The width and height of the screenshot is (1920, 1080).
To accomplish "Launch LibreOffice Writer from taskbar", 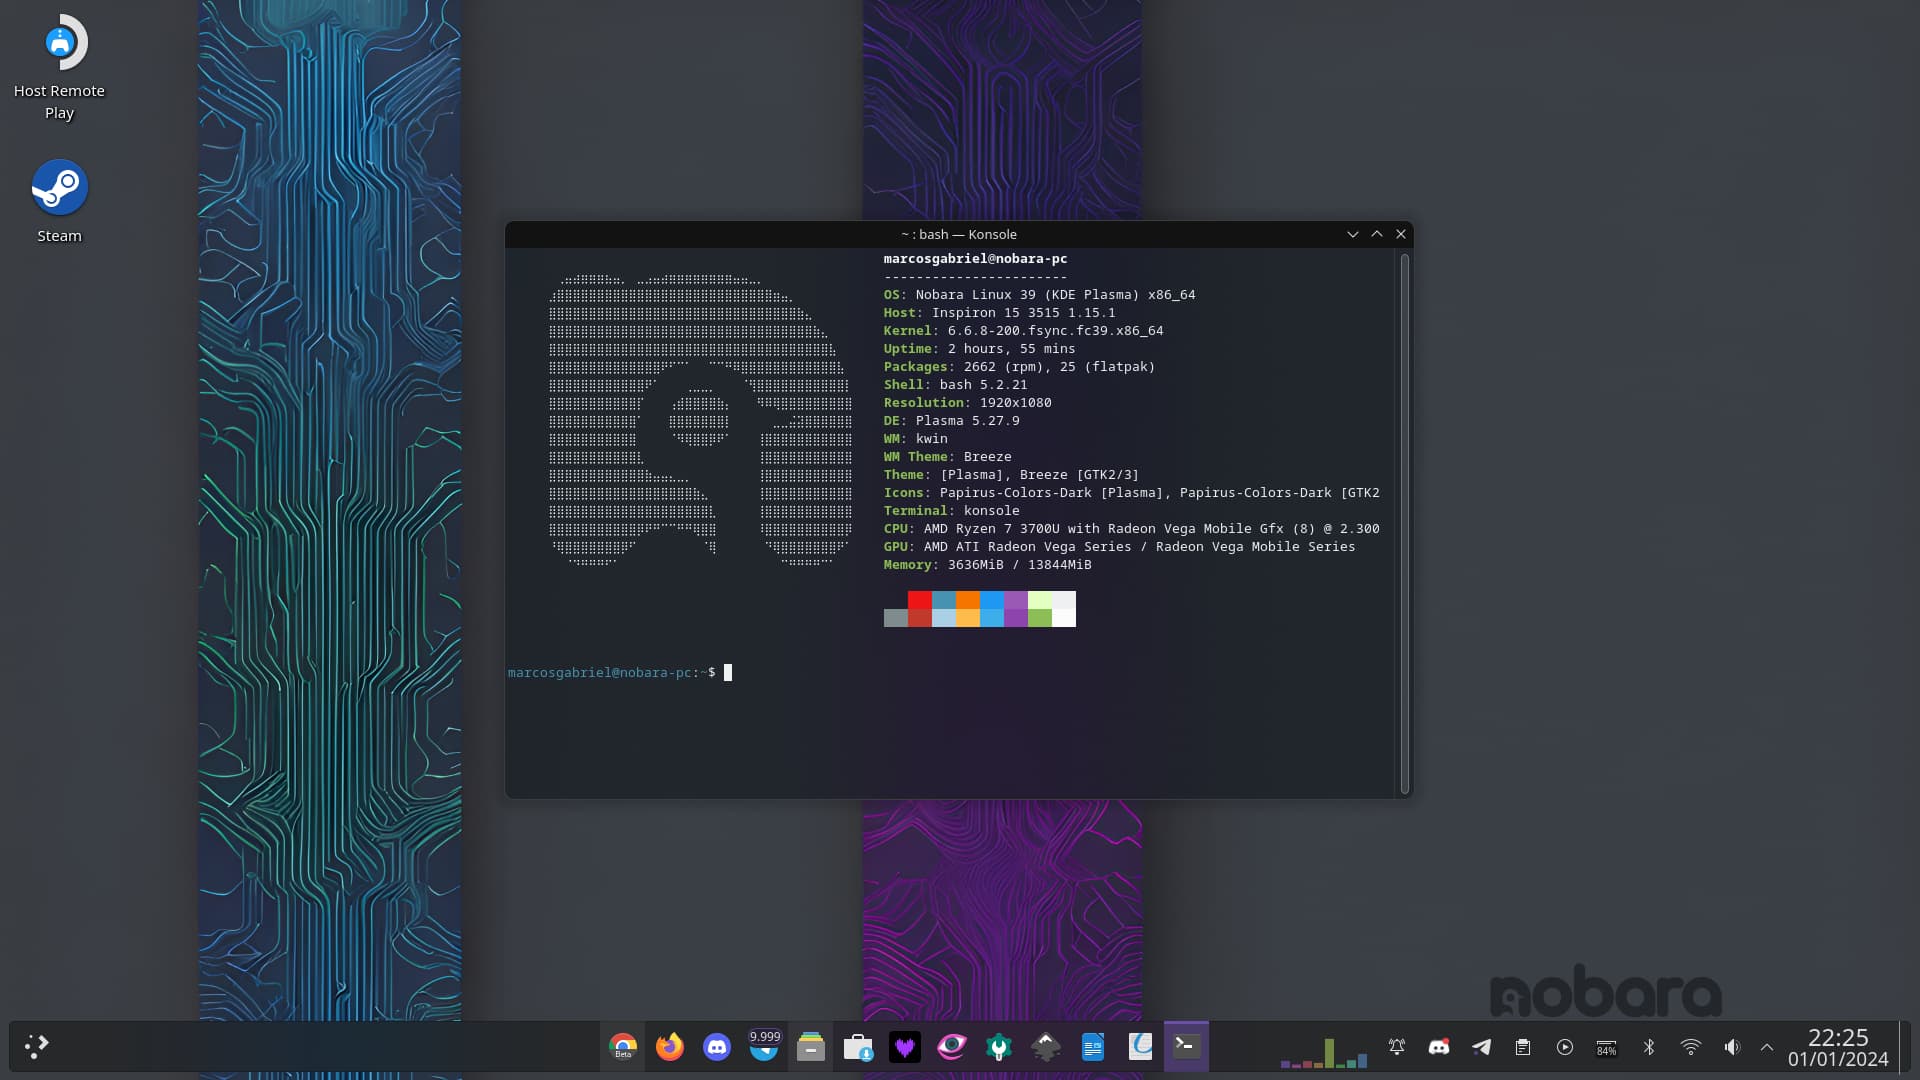I will pos(1093,1047).
